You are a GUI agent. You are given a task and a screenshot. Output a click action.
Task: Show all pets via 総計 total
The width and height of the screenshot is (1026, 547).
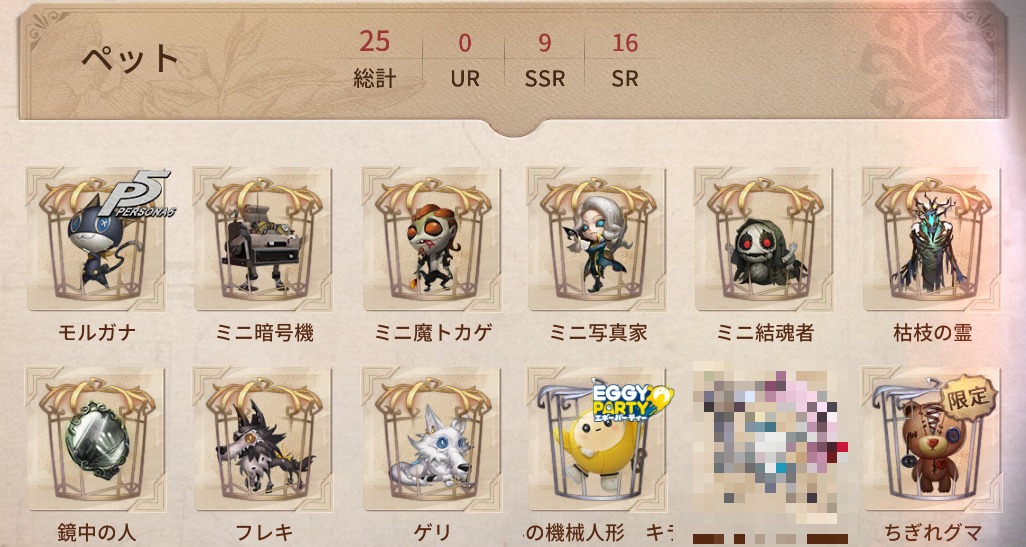374,61
